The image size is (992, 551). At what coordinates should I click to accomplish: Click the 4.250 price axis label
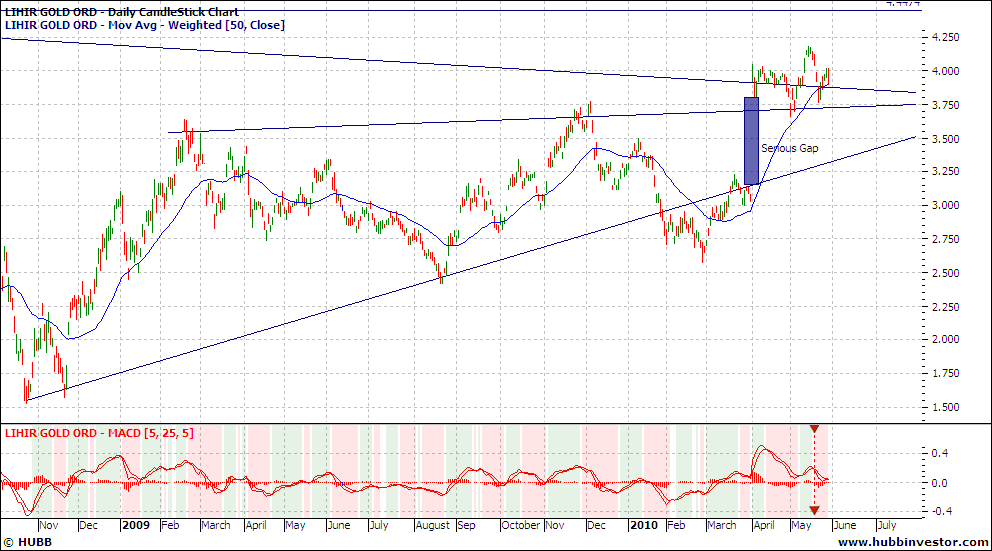click(x=946, y=37)
